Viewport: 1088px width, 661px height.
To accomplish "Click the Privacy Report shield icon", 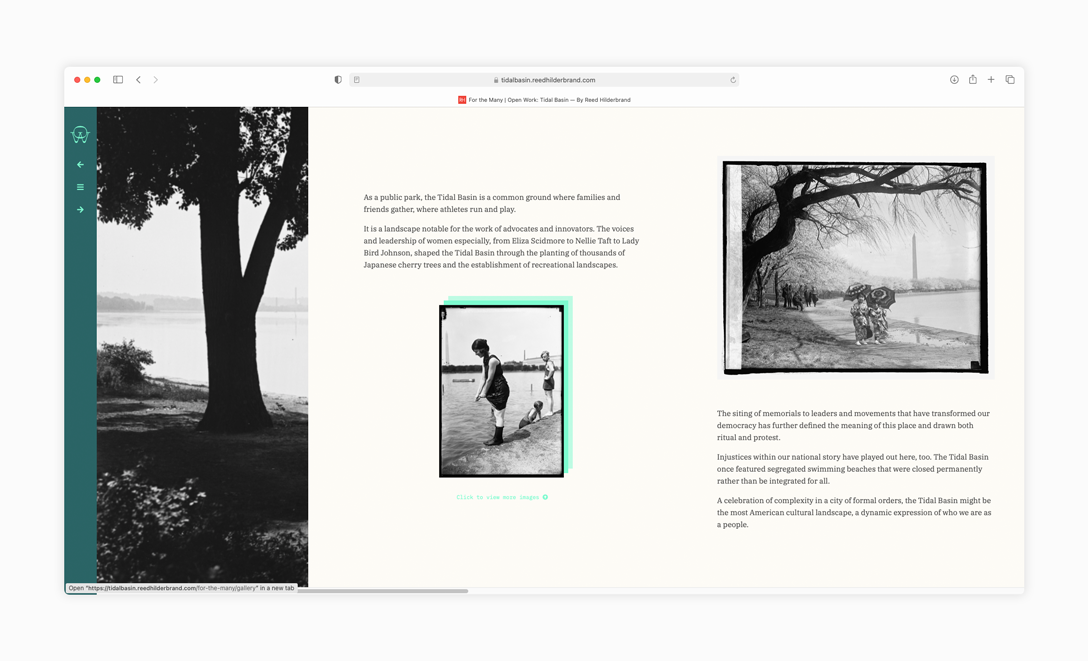I will pos(337,79).
